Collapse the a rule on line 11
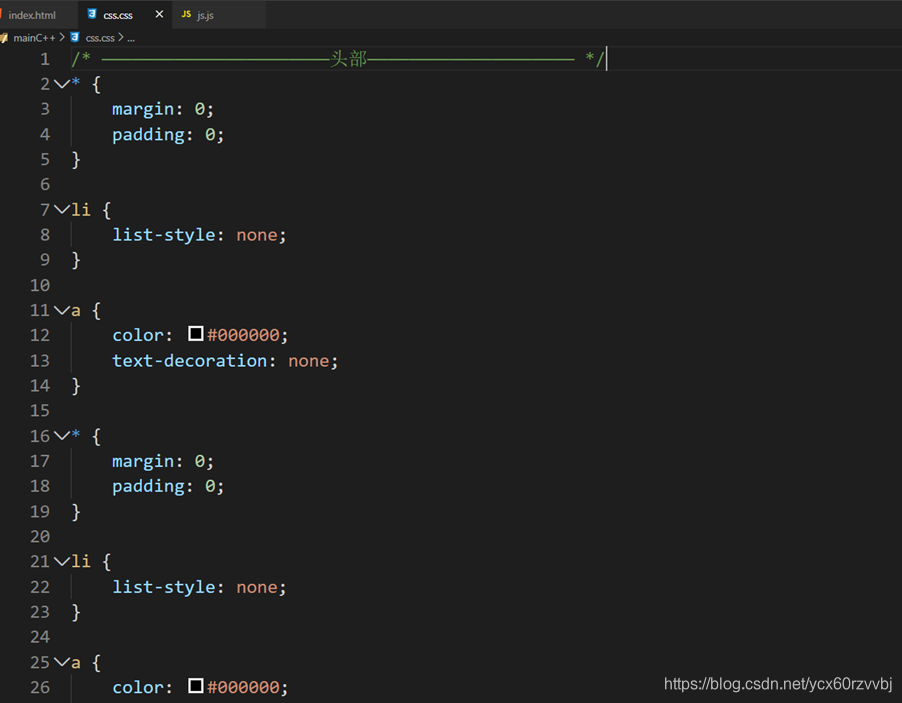Image resolution: width=902 pixels, height=703 pixels. coord(63,310)
